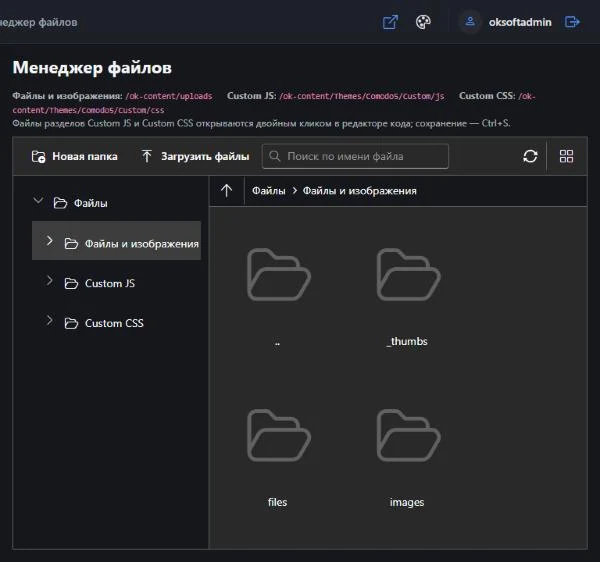Expand Файлы и изображения tree node
Image resolution: width=600 pixels, height=562 pixels.
(x=50, y=241)
